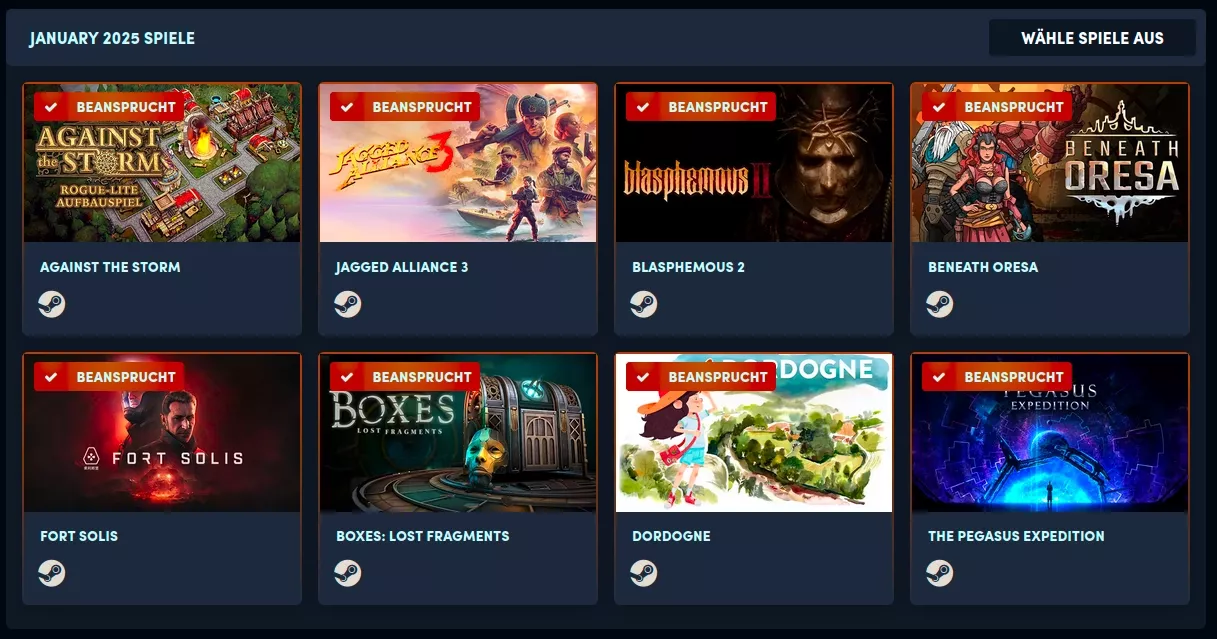
Task: Click the Steam icon under Jagged Alliance 3
Action: [348, 304]
